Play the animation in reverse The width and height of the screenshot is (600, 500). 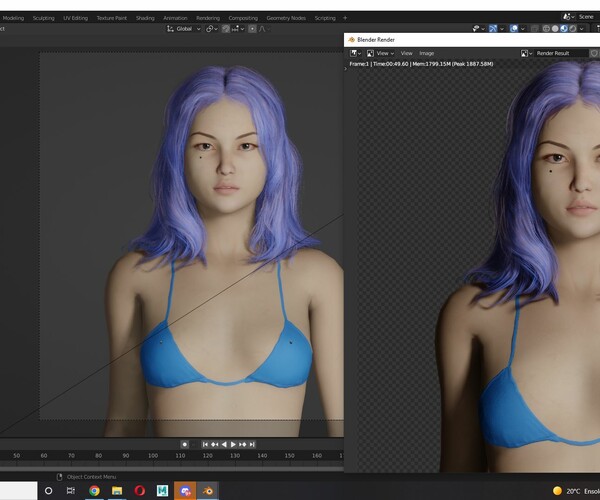click(224, 444)
